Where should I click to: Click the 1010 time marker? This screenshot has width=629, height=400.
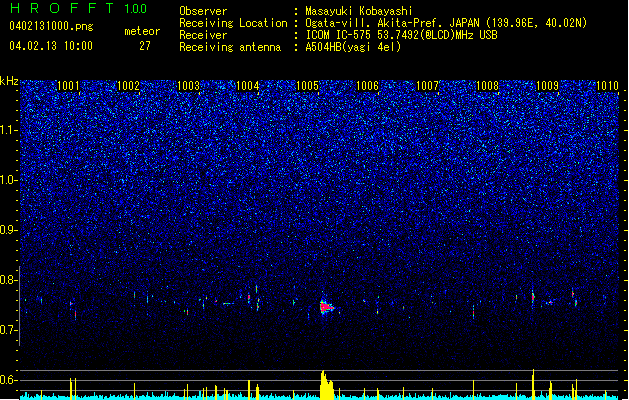pyautogui.click(x=607, y=85)
